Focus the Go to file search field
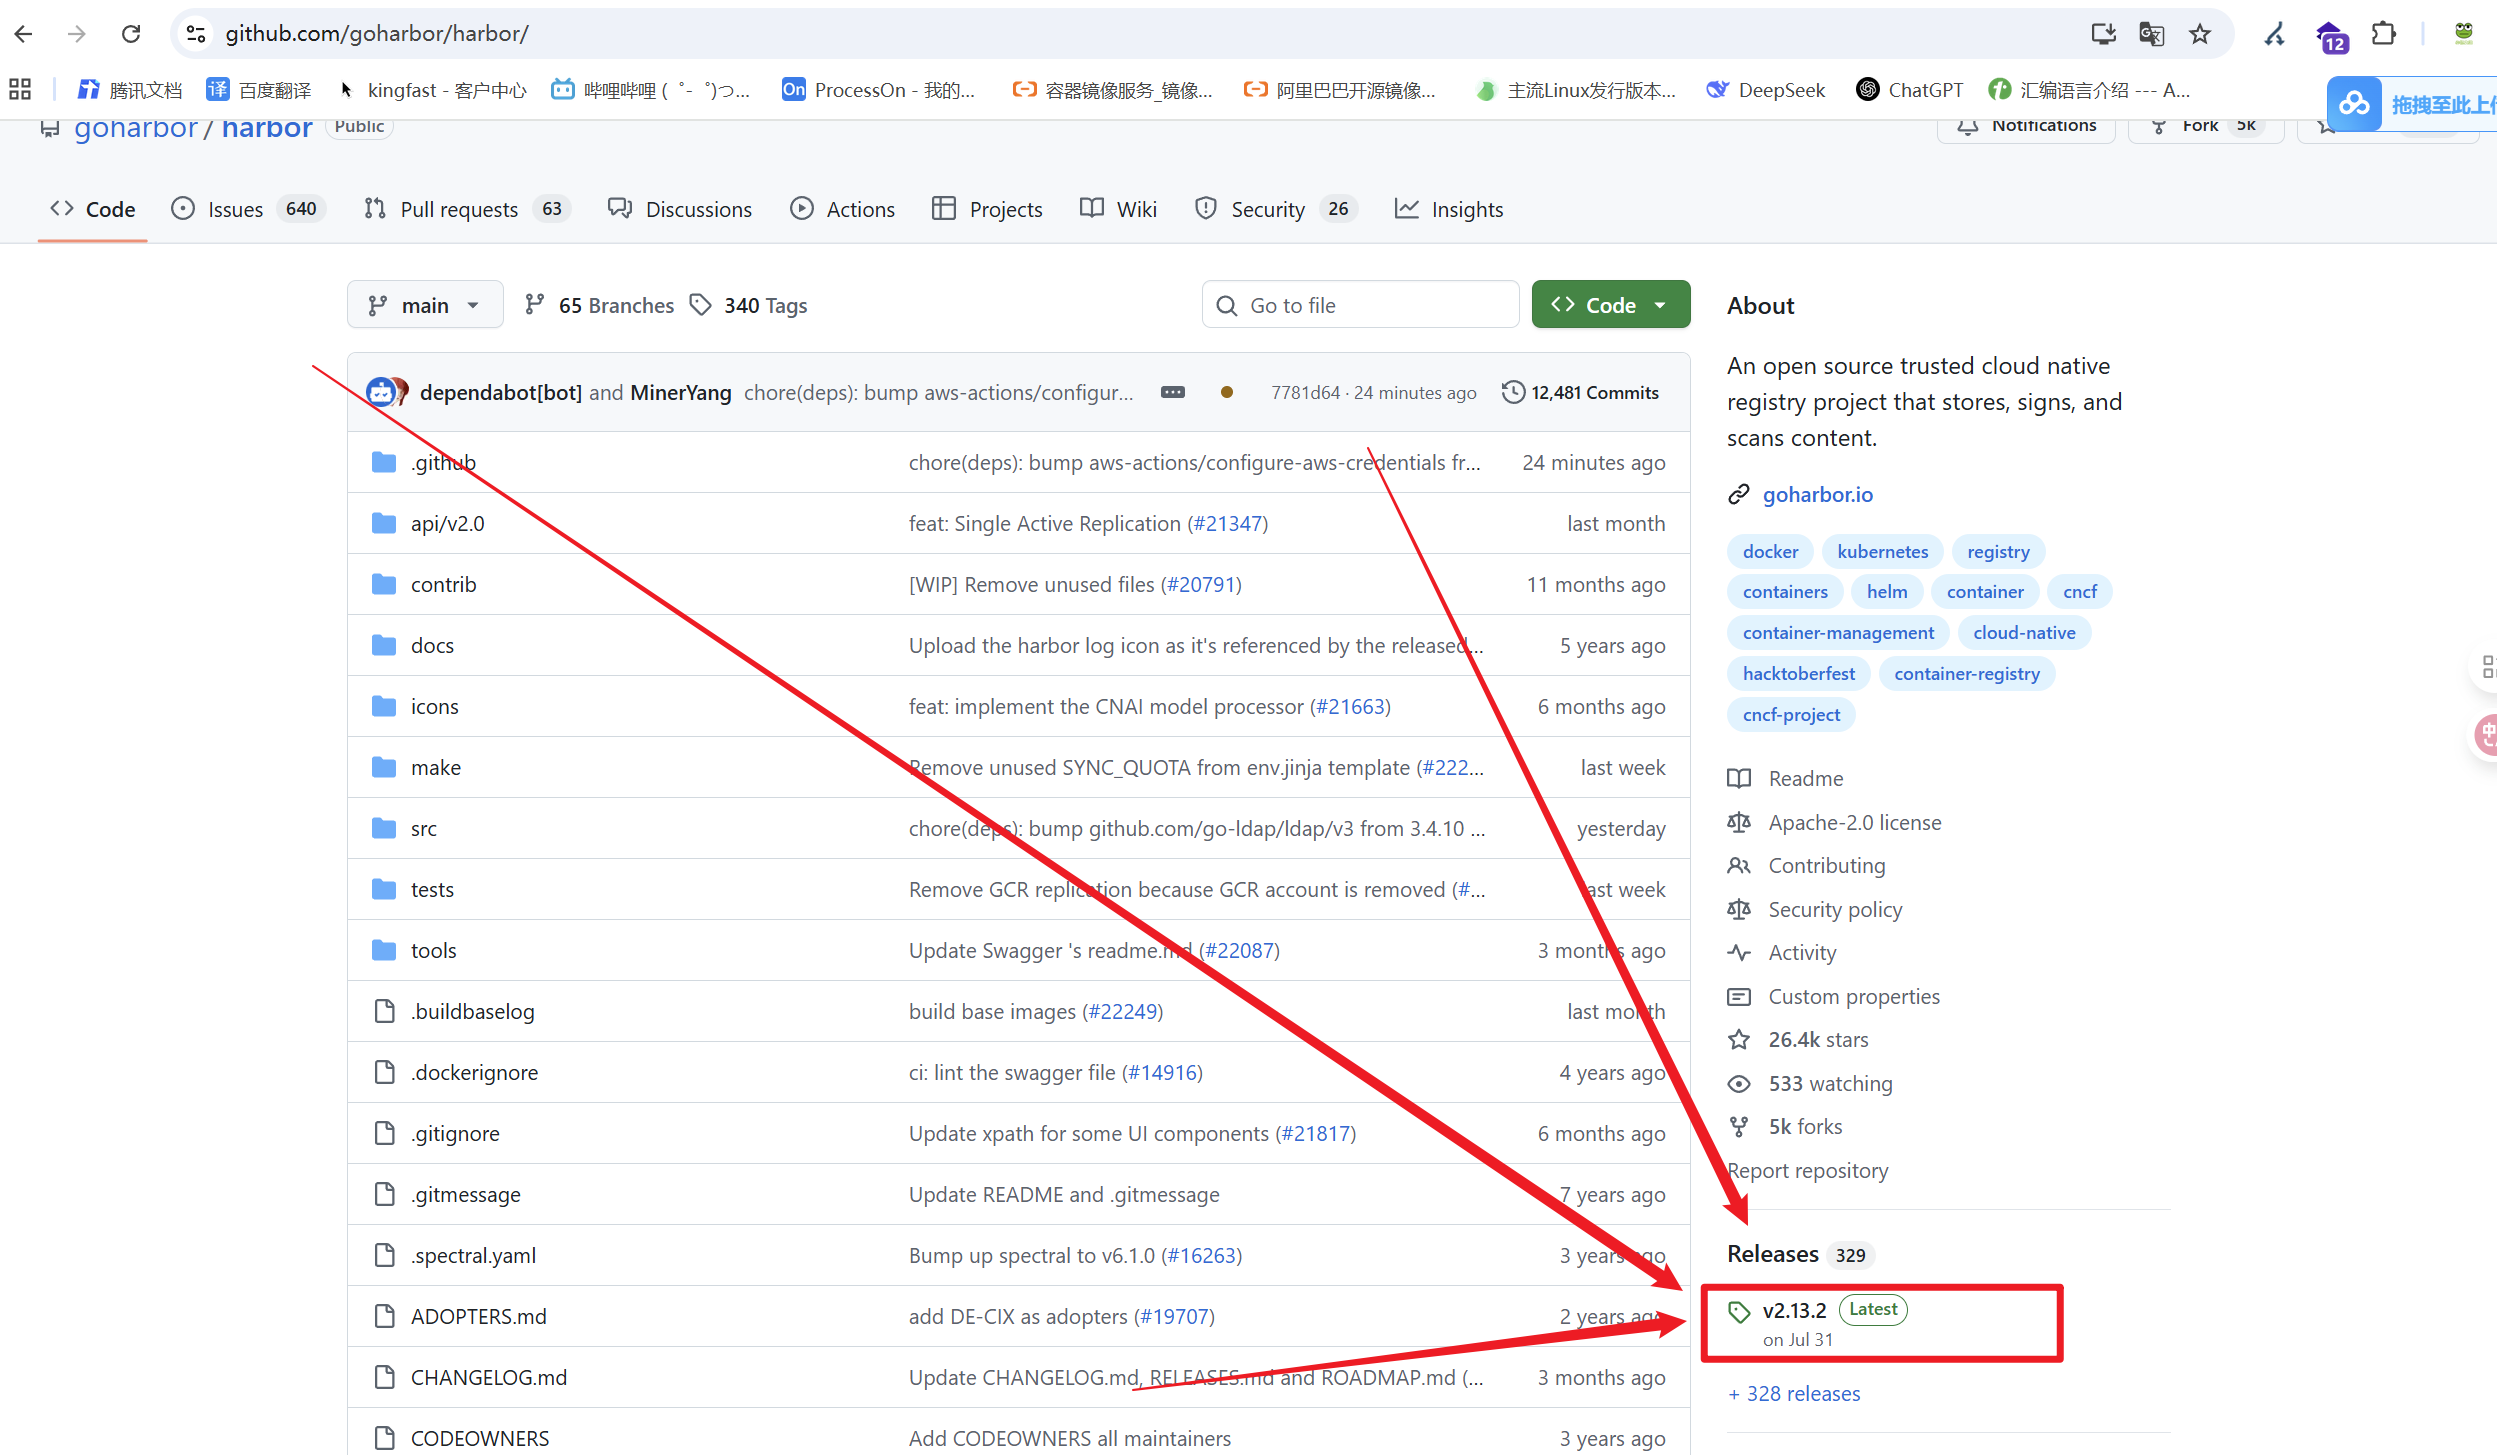Image resolution: width=2497 pixels, height=1455 pixels. pos(1360,305)
